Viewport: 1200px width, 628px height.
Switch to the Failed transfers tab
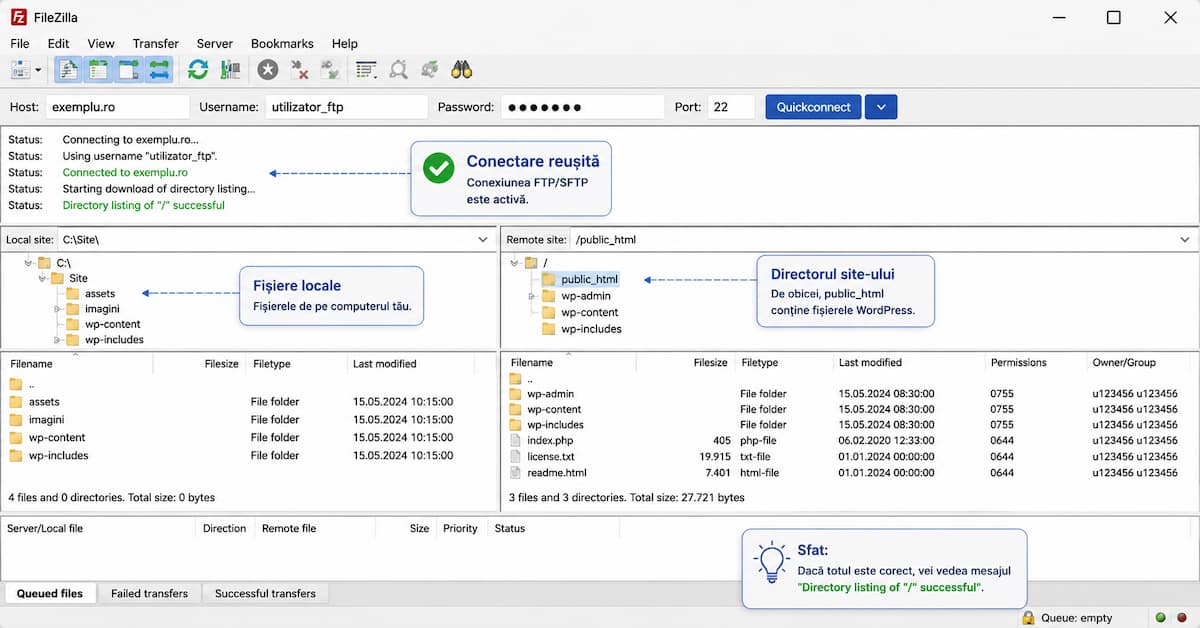149,593
